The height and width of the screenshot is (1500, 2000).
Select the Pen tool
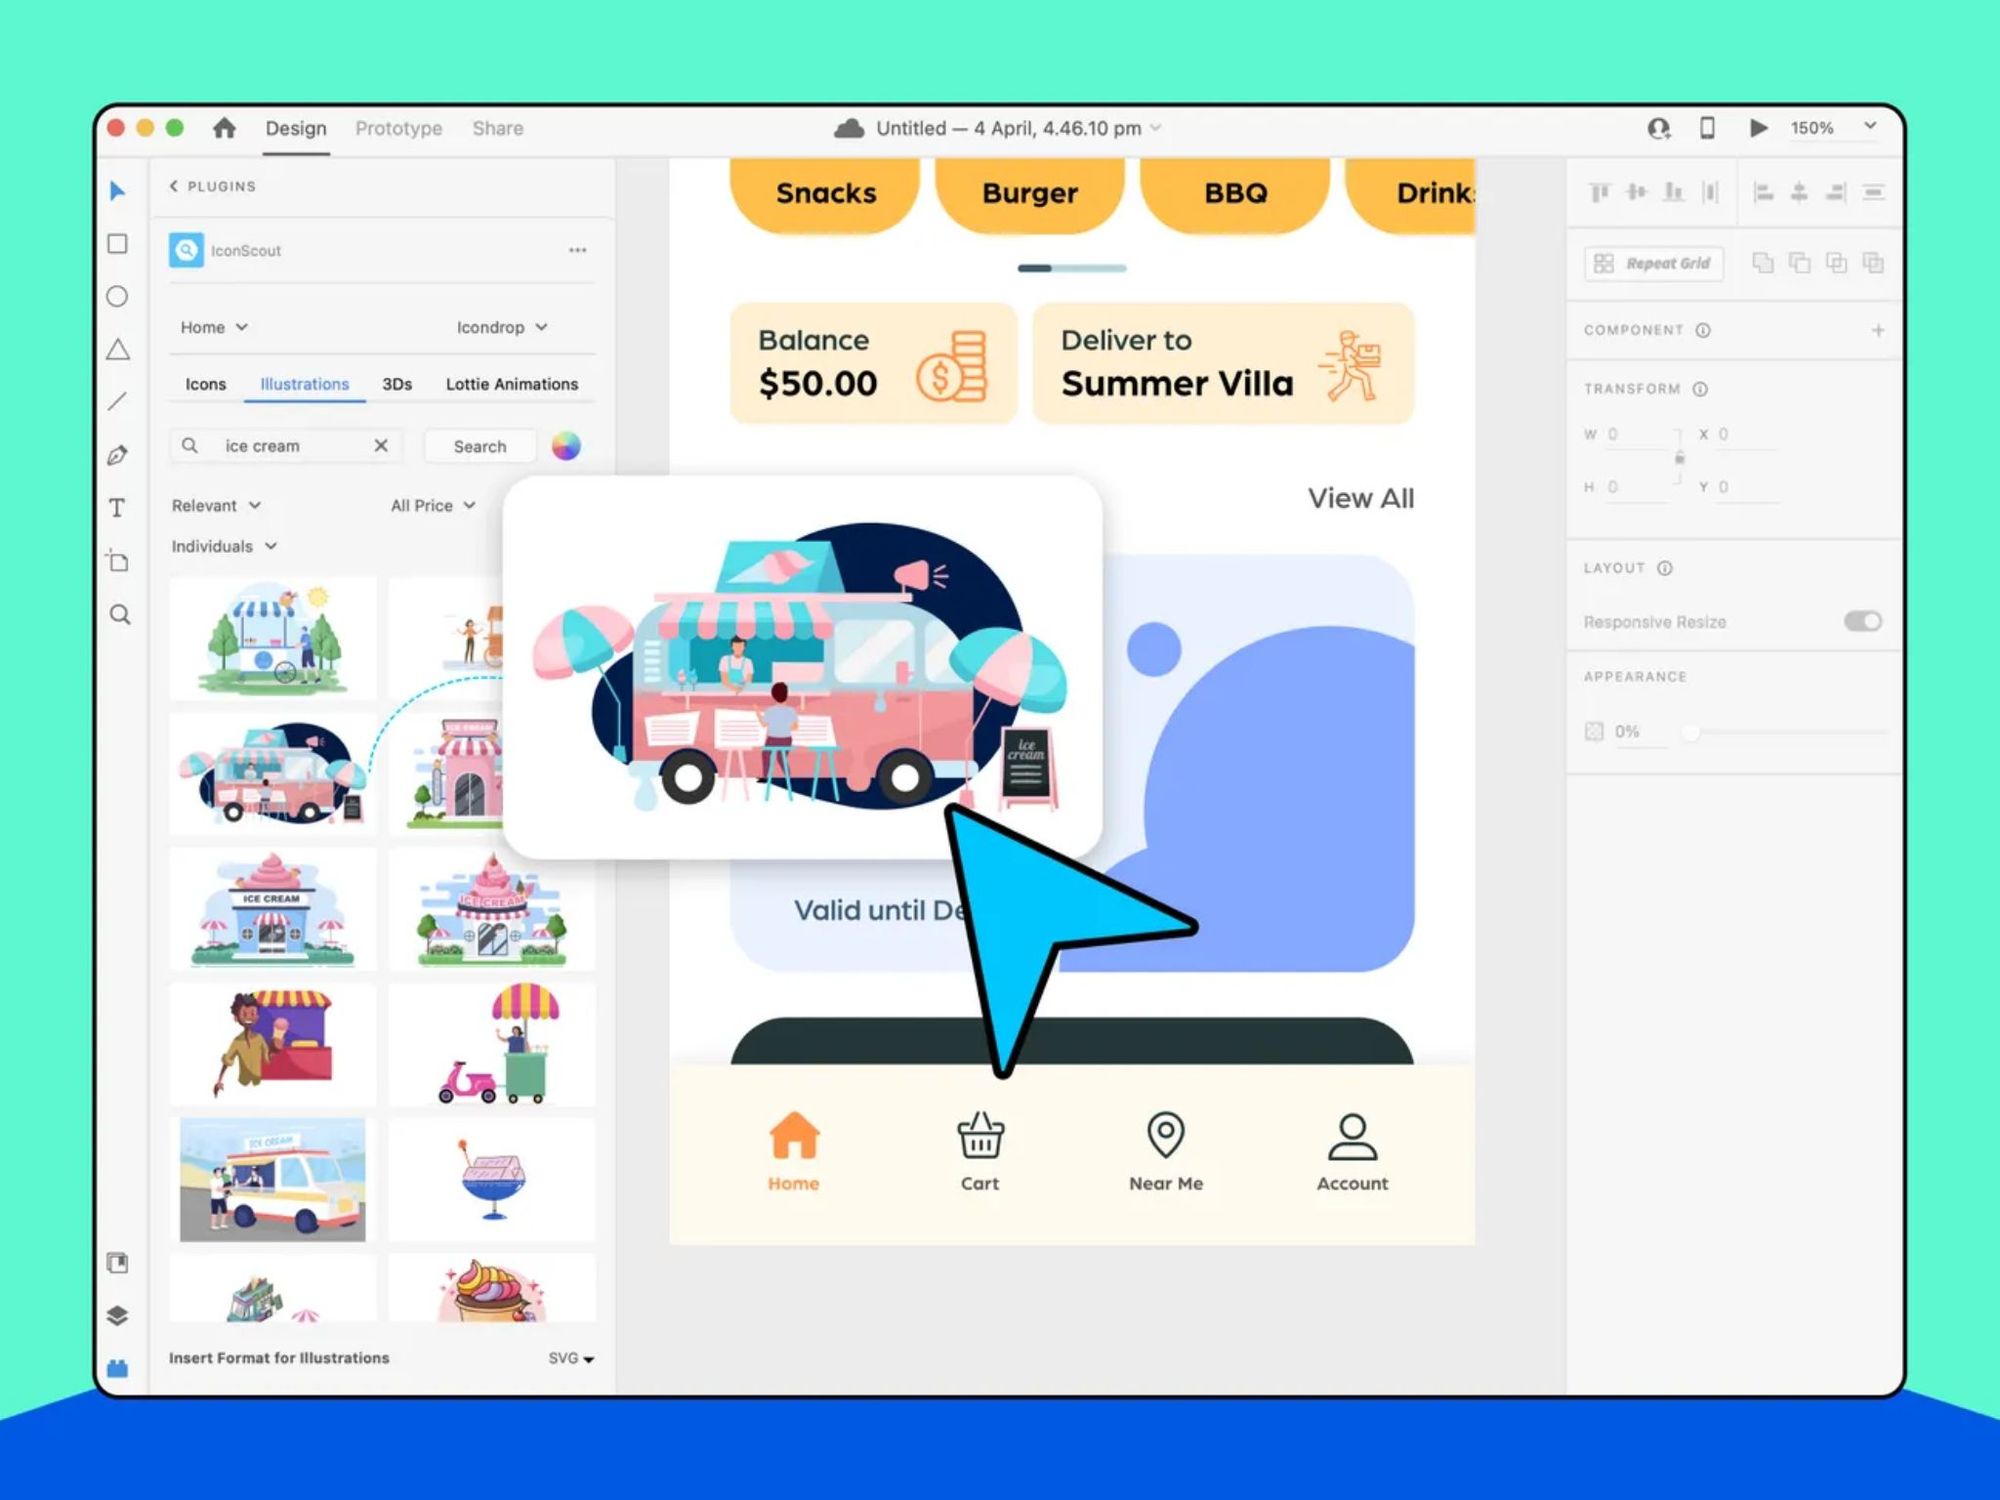click(x=118, y=453)
